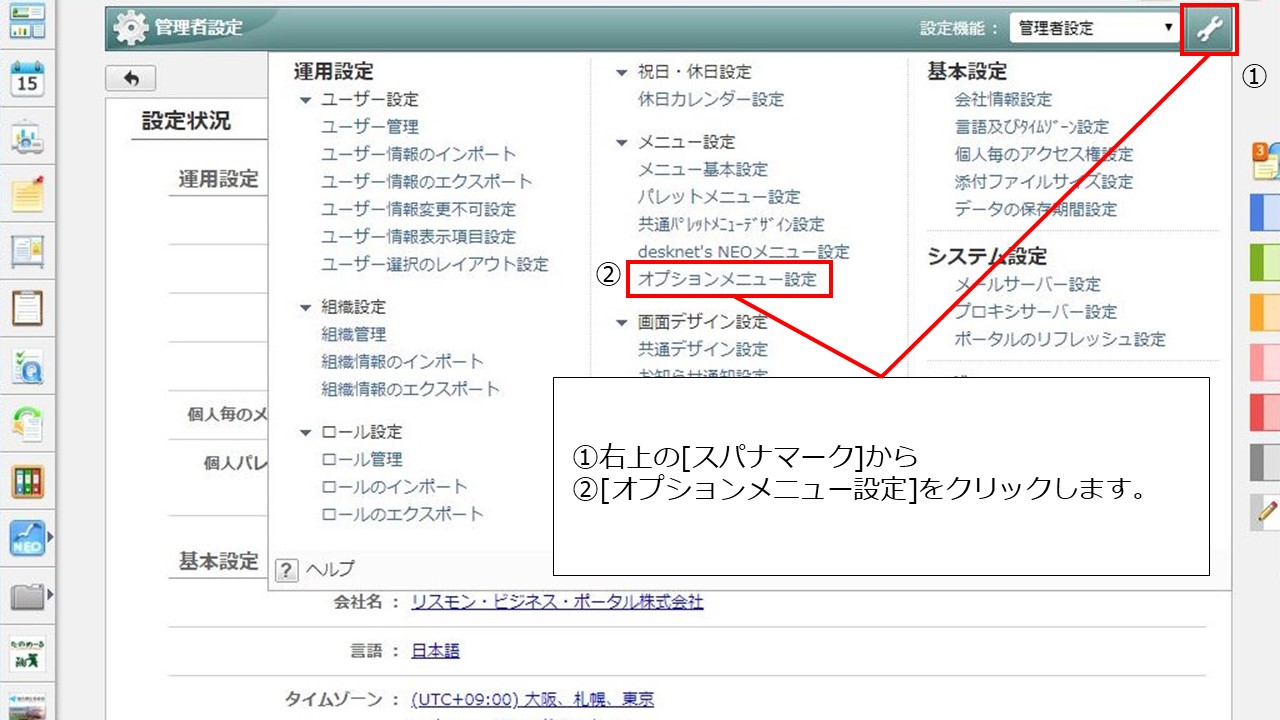This screenshot has width=1280, height=720.
Task: Collapse the メニュー設定 section
Action: pos(623,143)
